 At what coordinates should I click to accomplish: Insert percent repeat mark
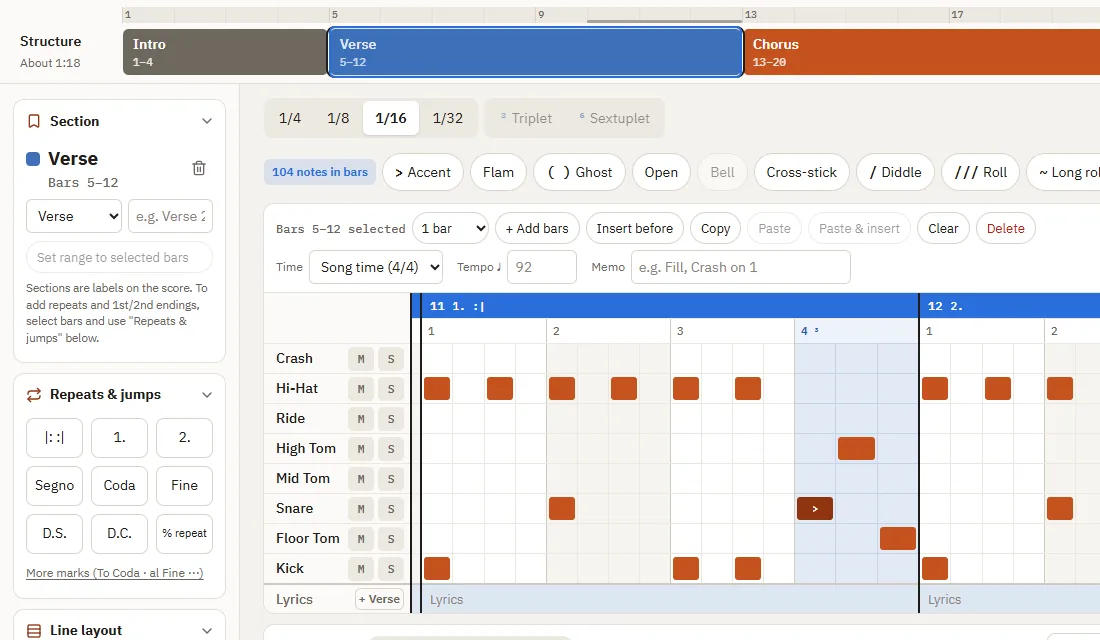pyautogui.click(x=185, y=533)
